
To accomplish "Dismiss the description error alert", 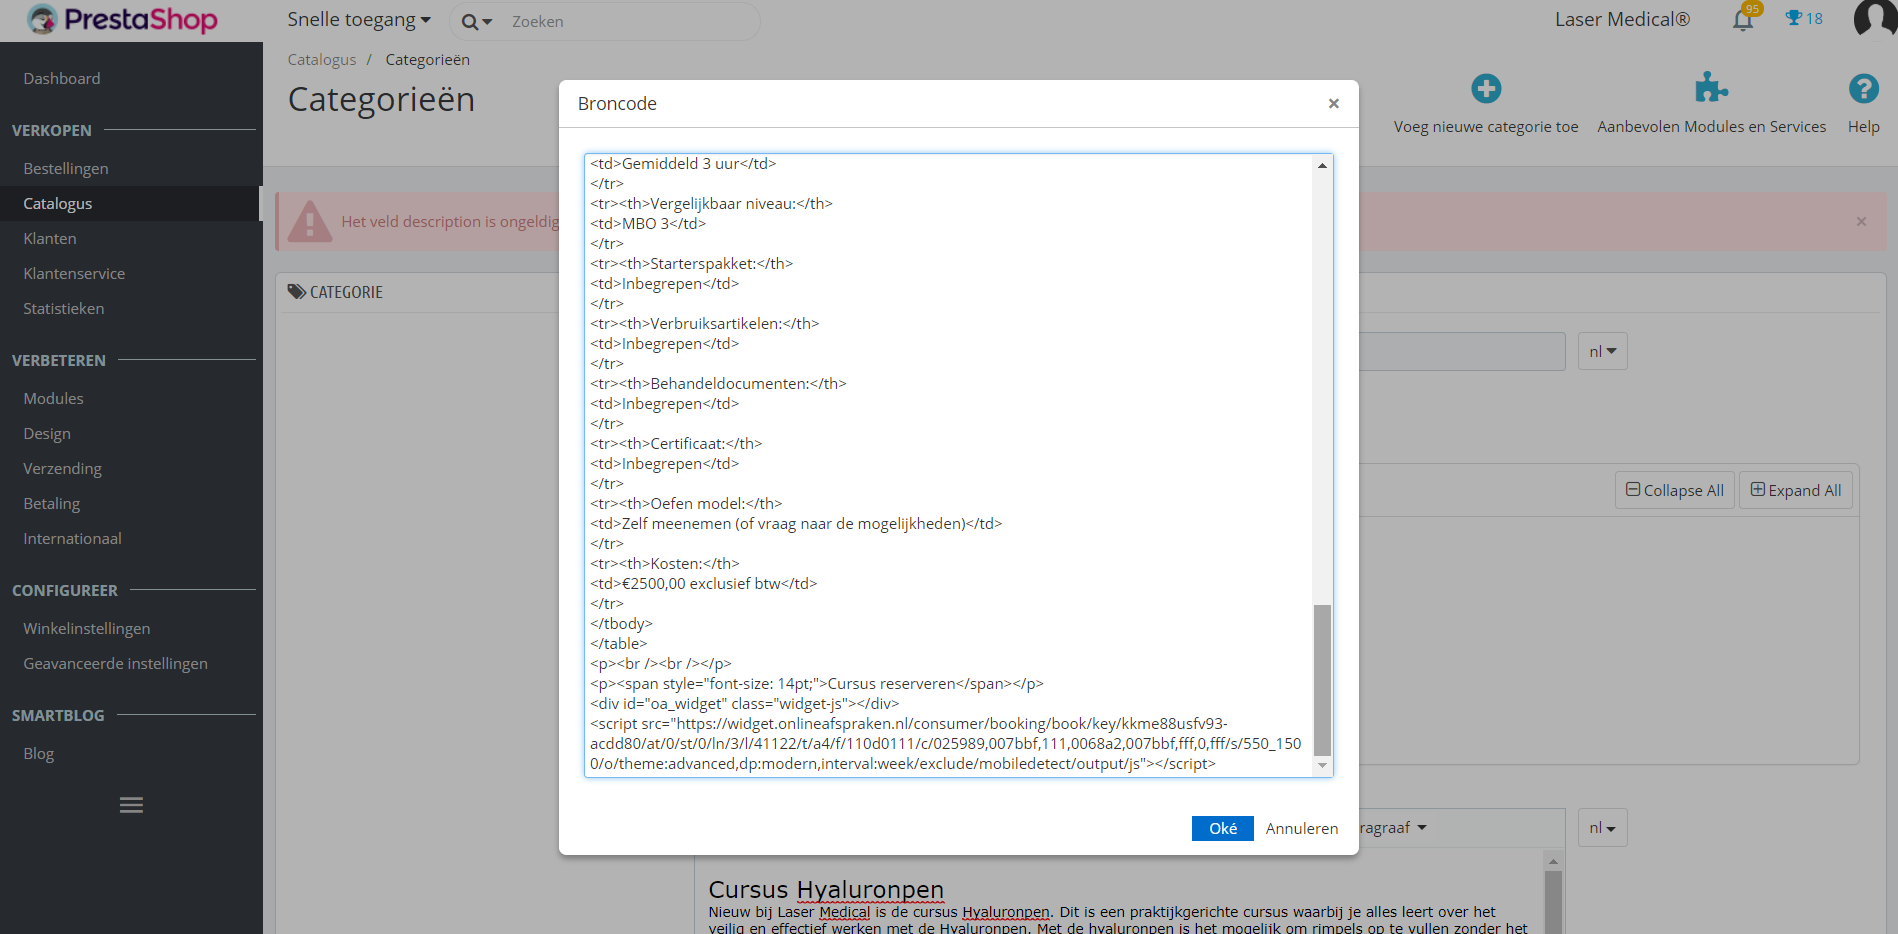I will [x=1861, y=221].
